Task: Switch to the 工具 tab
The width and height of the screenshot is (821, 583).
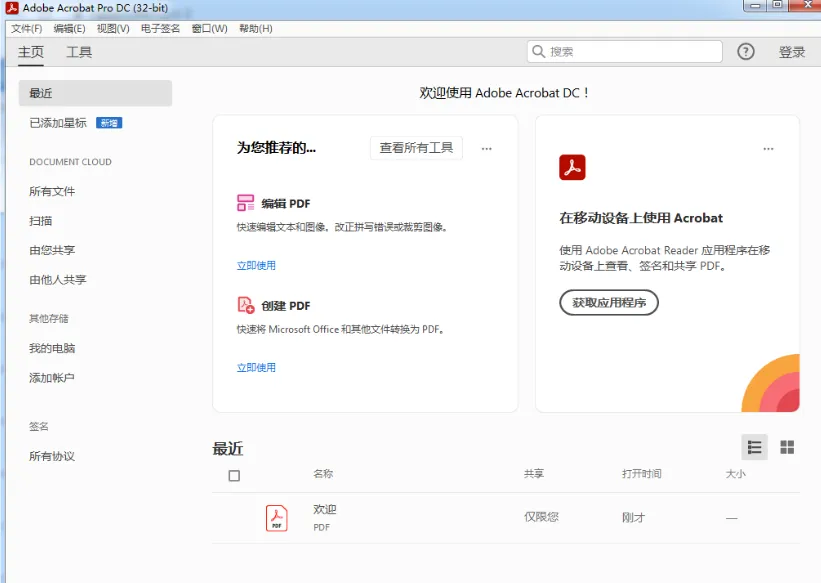Action: 79,52
